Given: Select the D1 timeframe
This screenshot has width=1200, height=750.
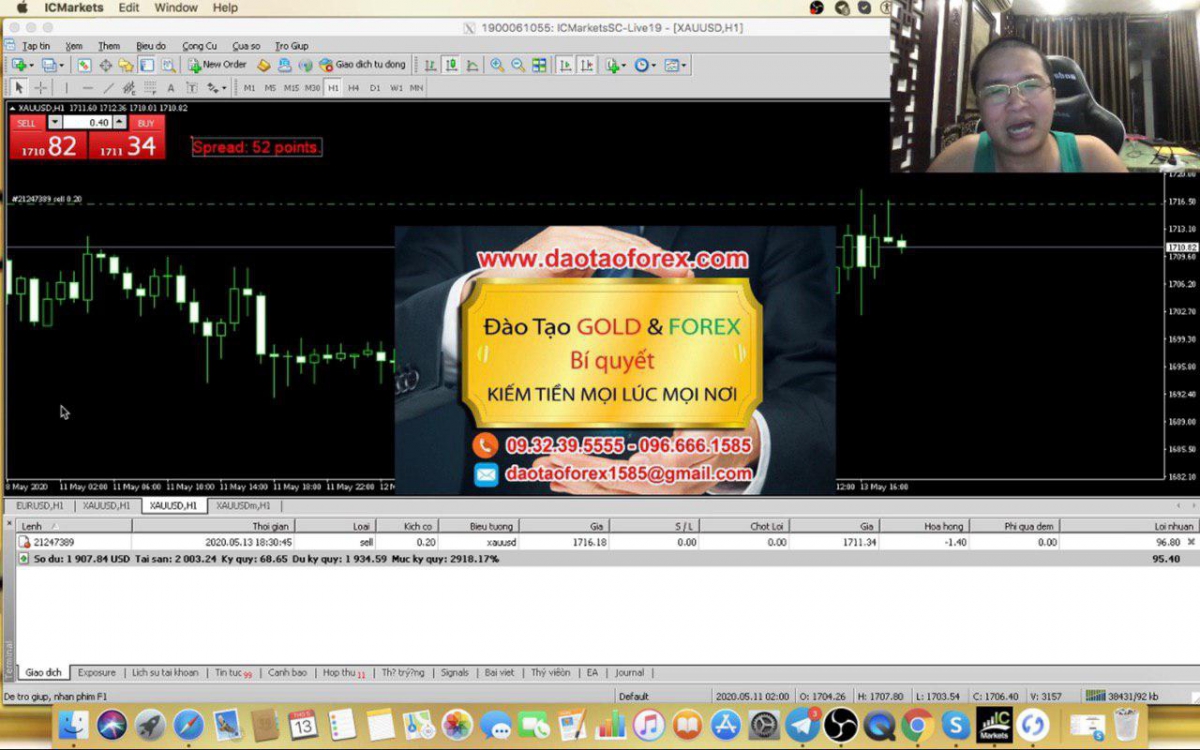Looking at the screenshot, I should coord(375,88).
